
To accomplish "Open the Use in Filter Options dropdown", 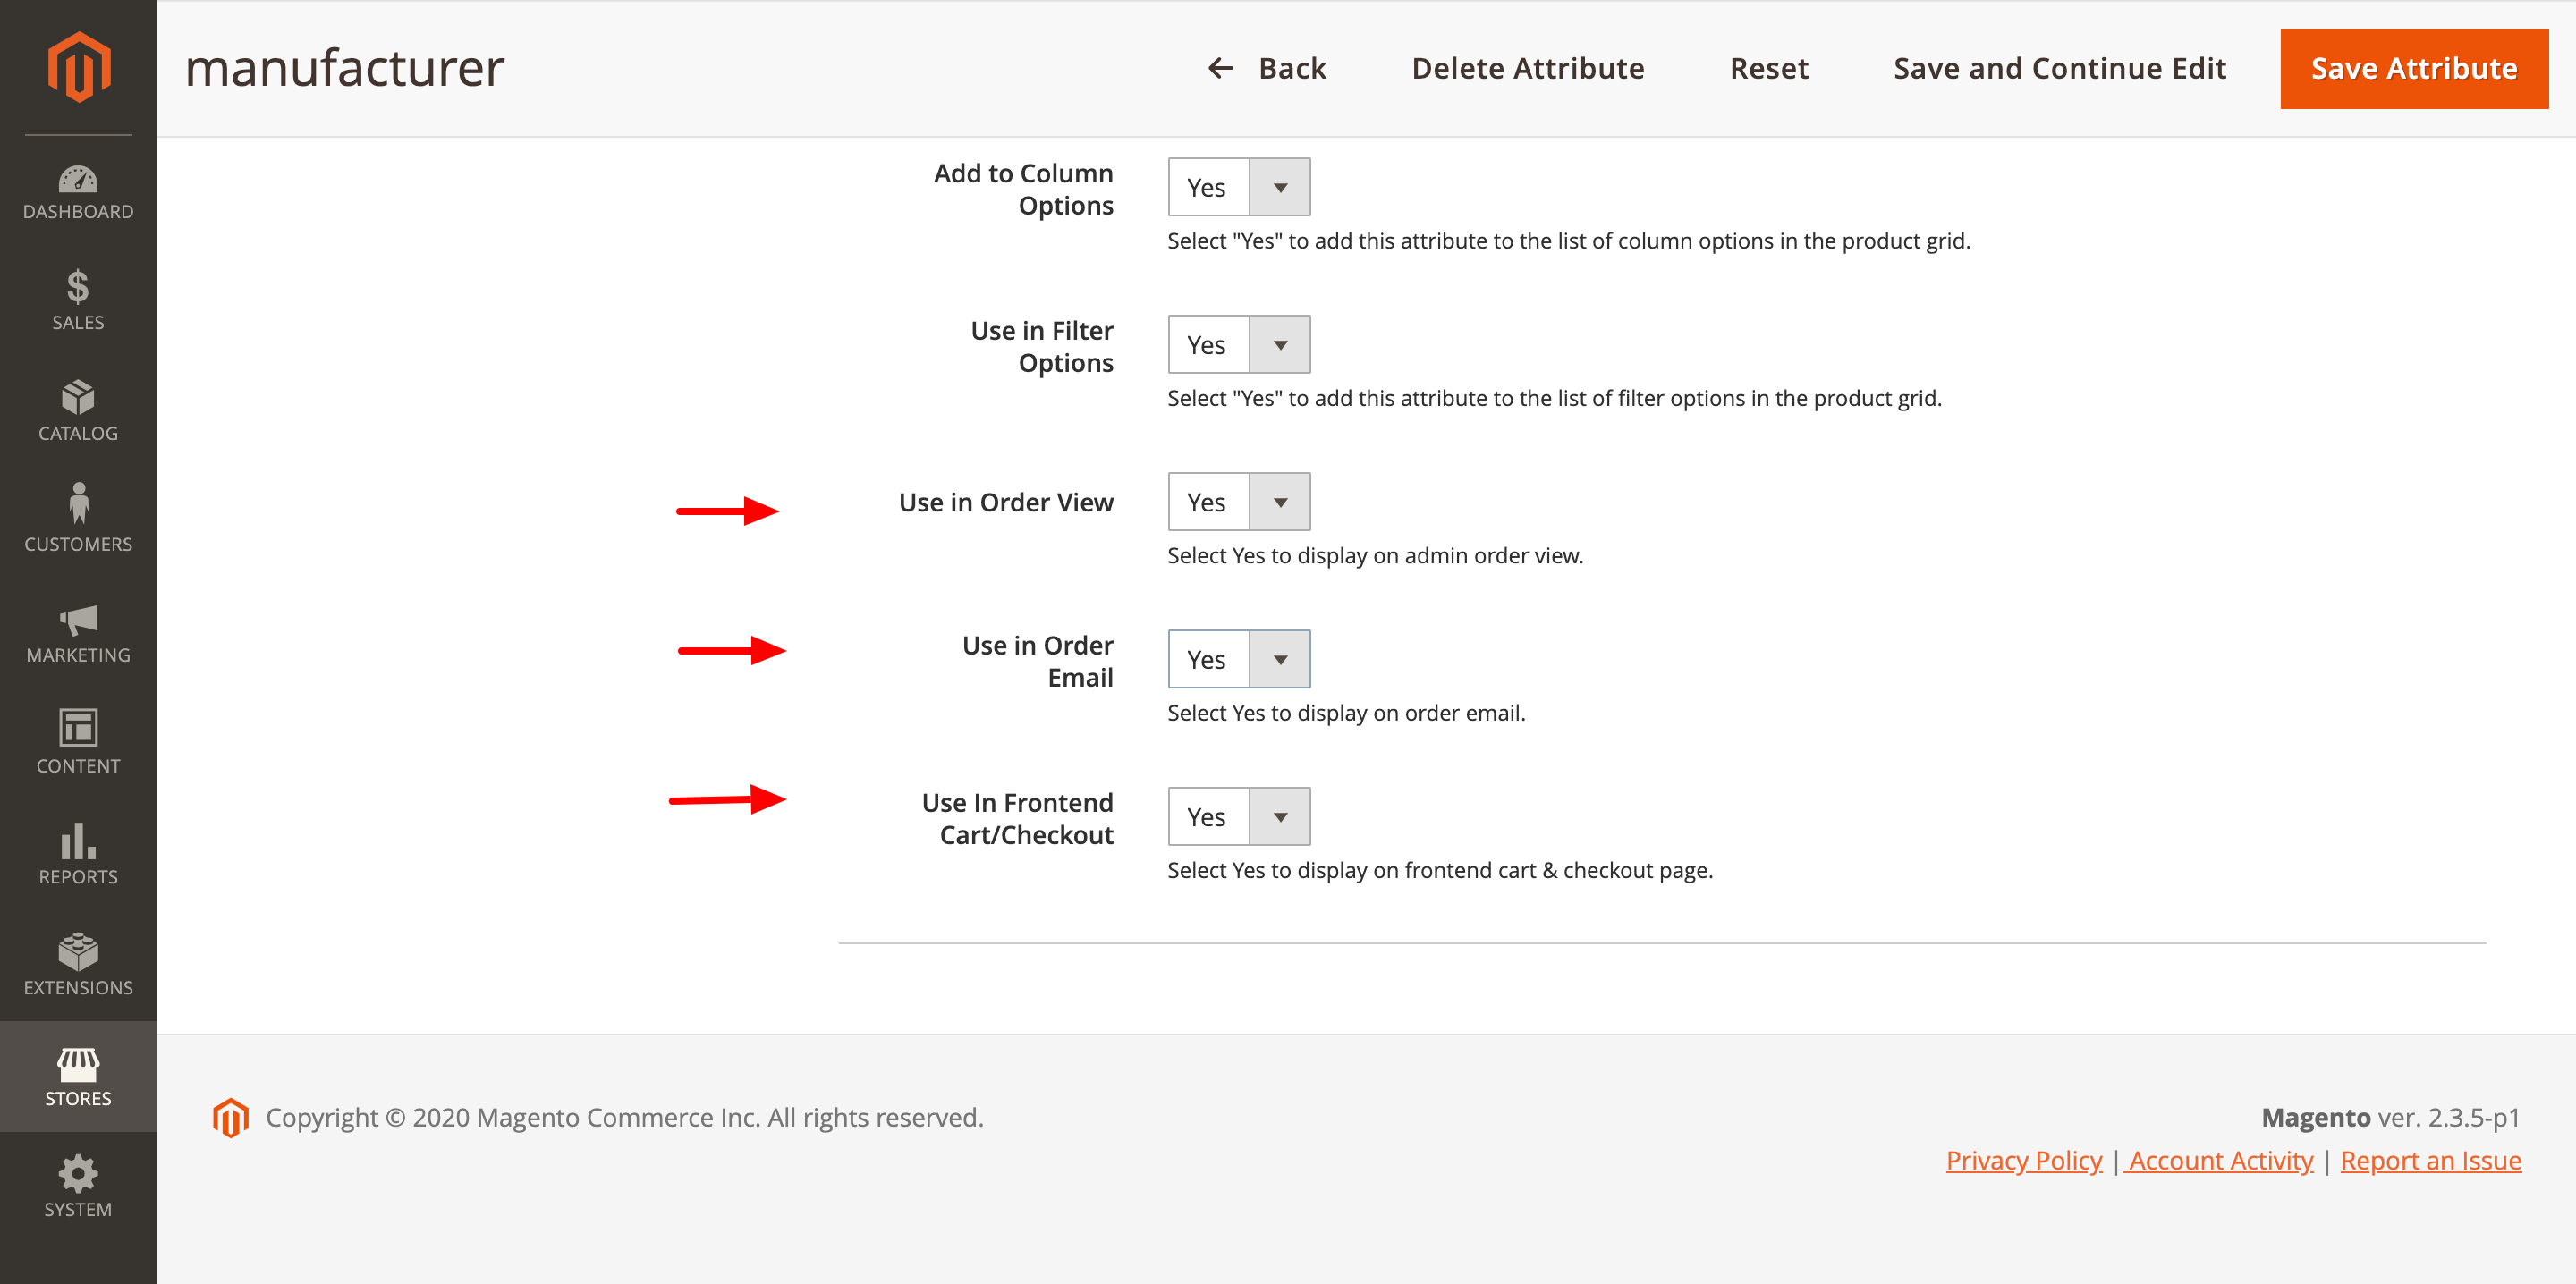I will click(x=1239, y=344).
